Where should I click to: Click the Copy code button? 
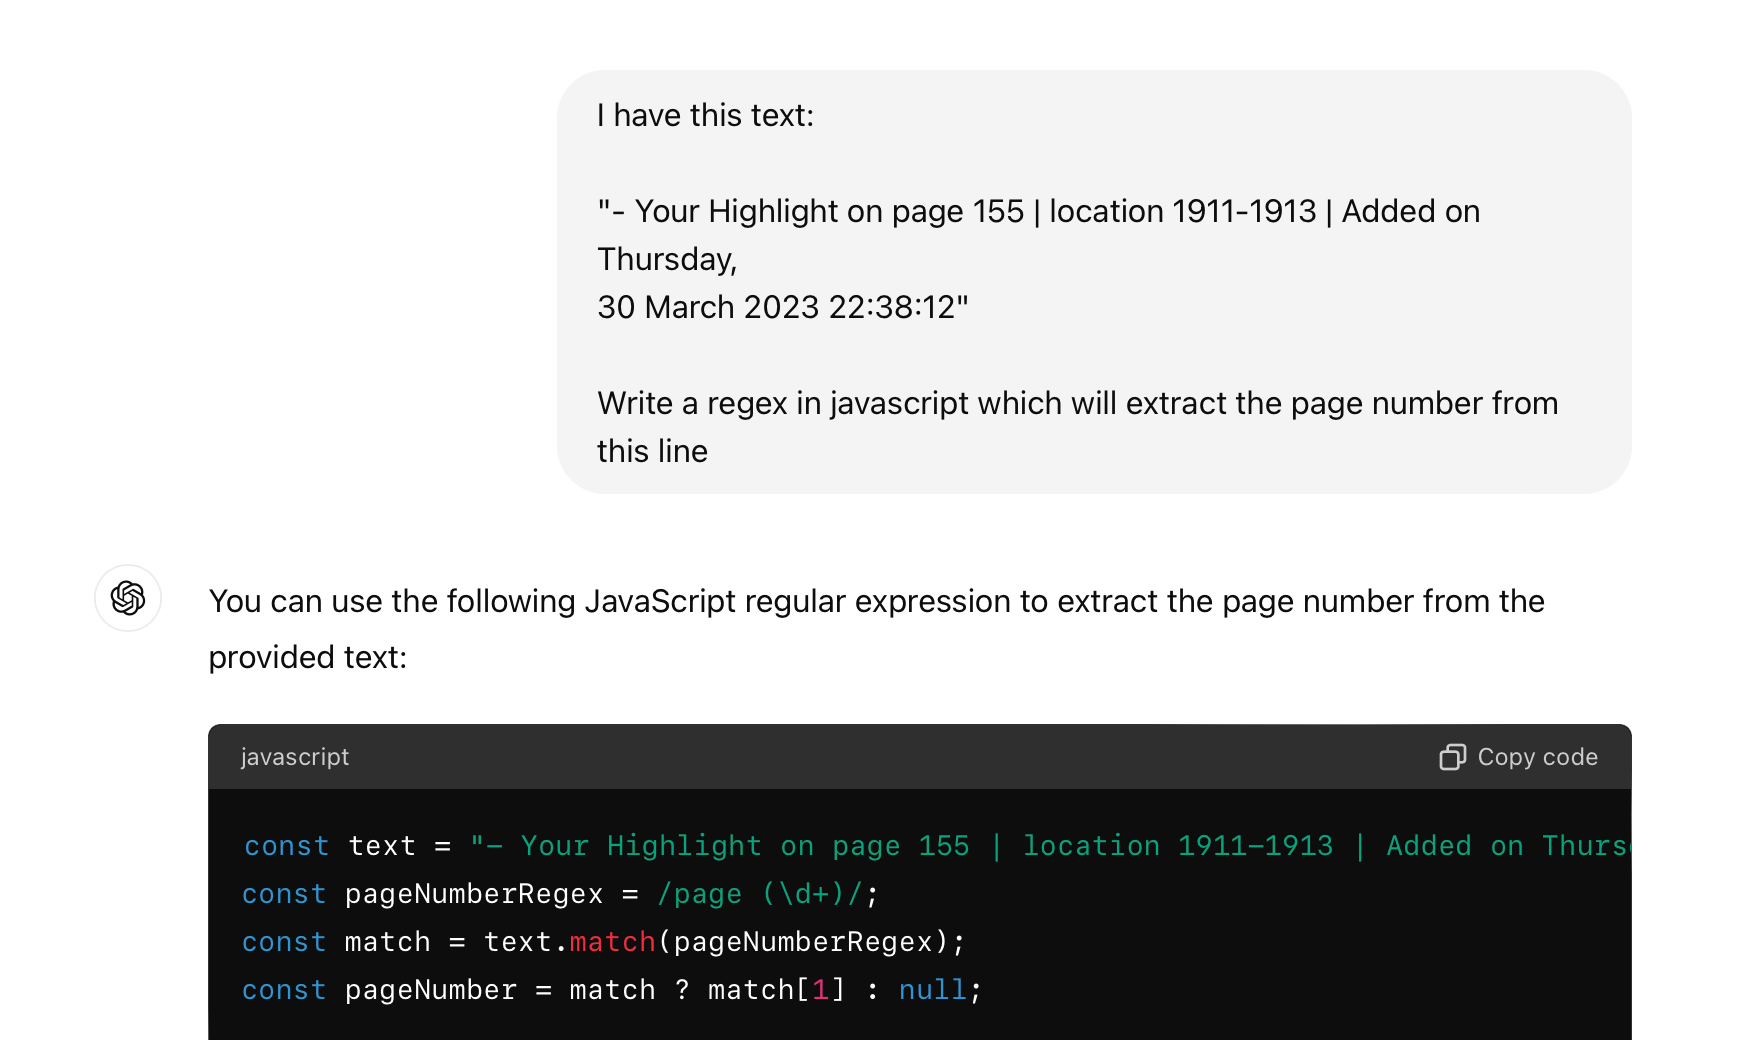pos(1517,757)
